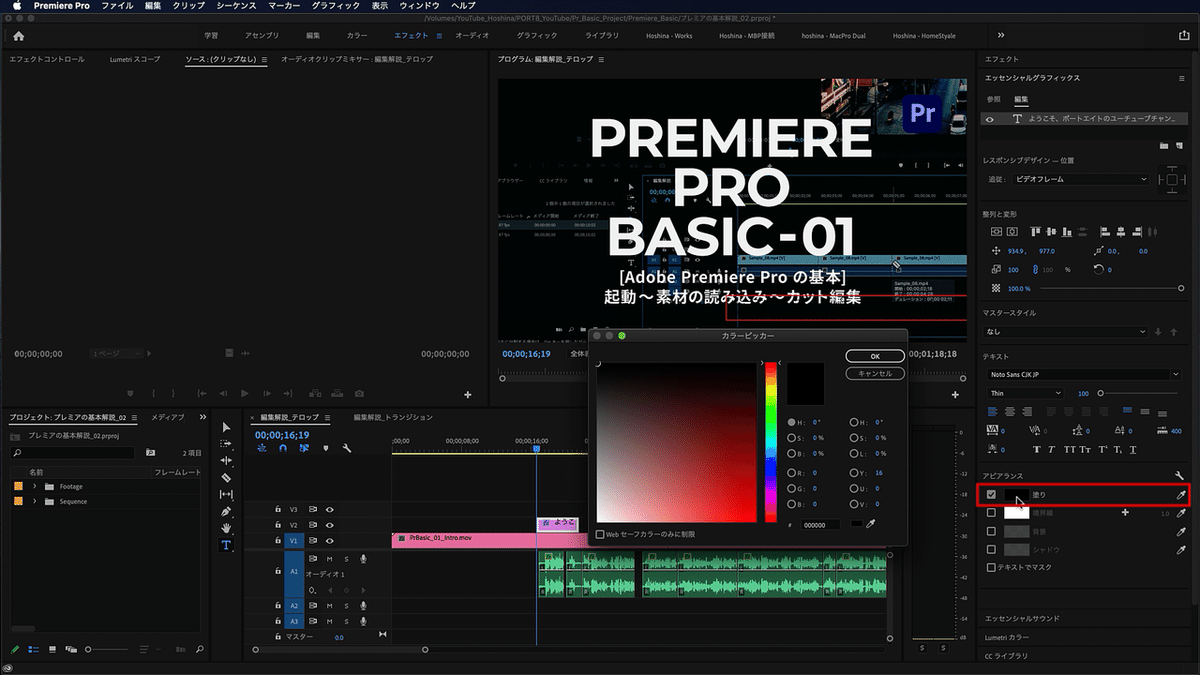1200x675 pixels.
Task: Enable the シャドウ shadow checkbox
Action: click(x=991, y=549)
